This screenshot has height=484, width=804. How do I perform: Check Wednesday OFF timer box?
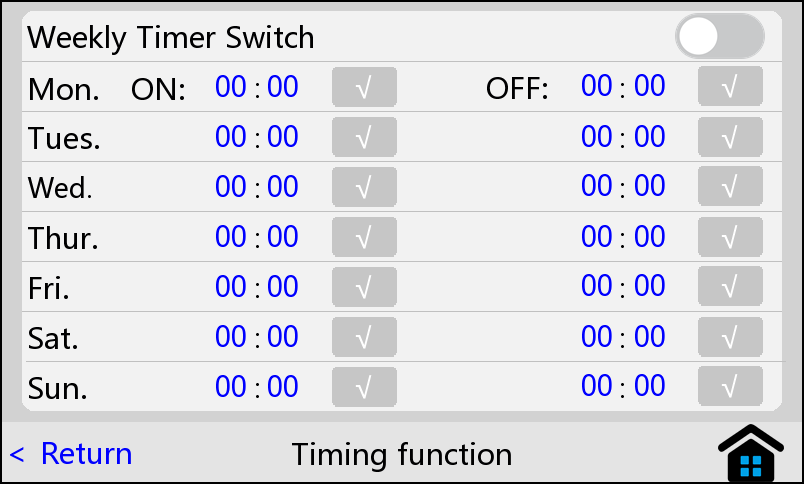click(730, 186)
